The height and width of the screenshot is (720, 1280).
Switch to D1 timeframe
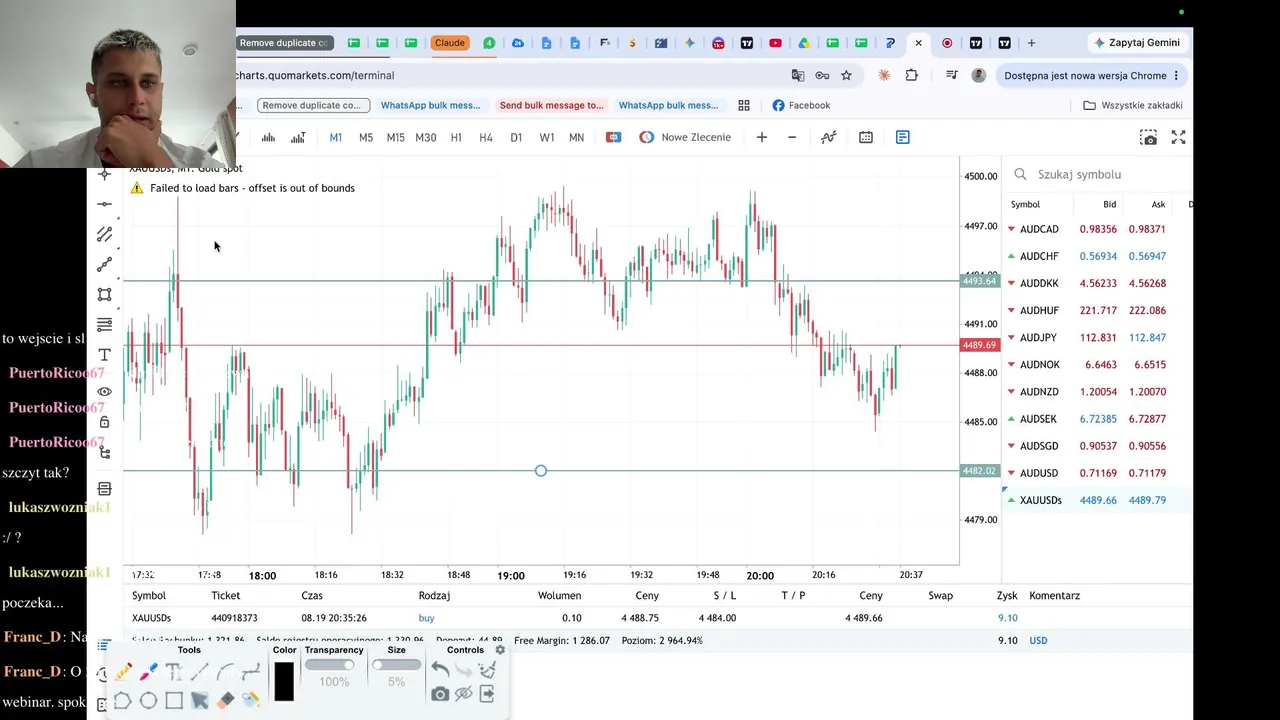click(x=516, y=137)
